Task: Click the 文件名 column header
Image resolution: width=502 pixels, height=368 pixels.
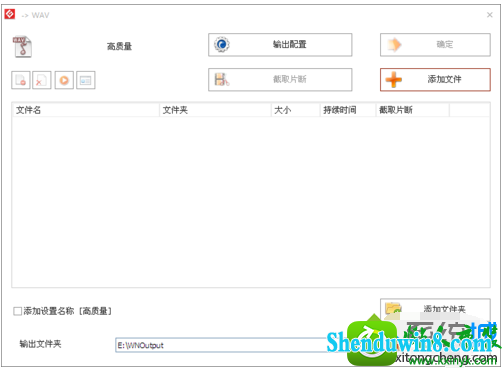Action: click(86, 110)
